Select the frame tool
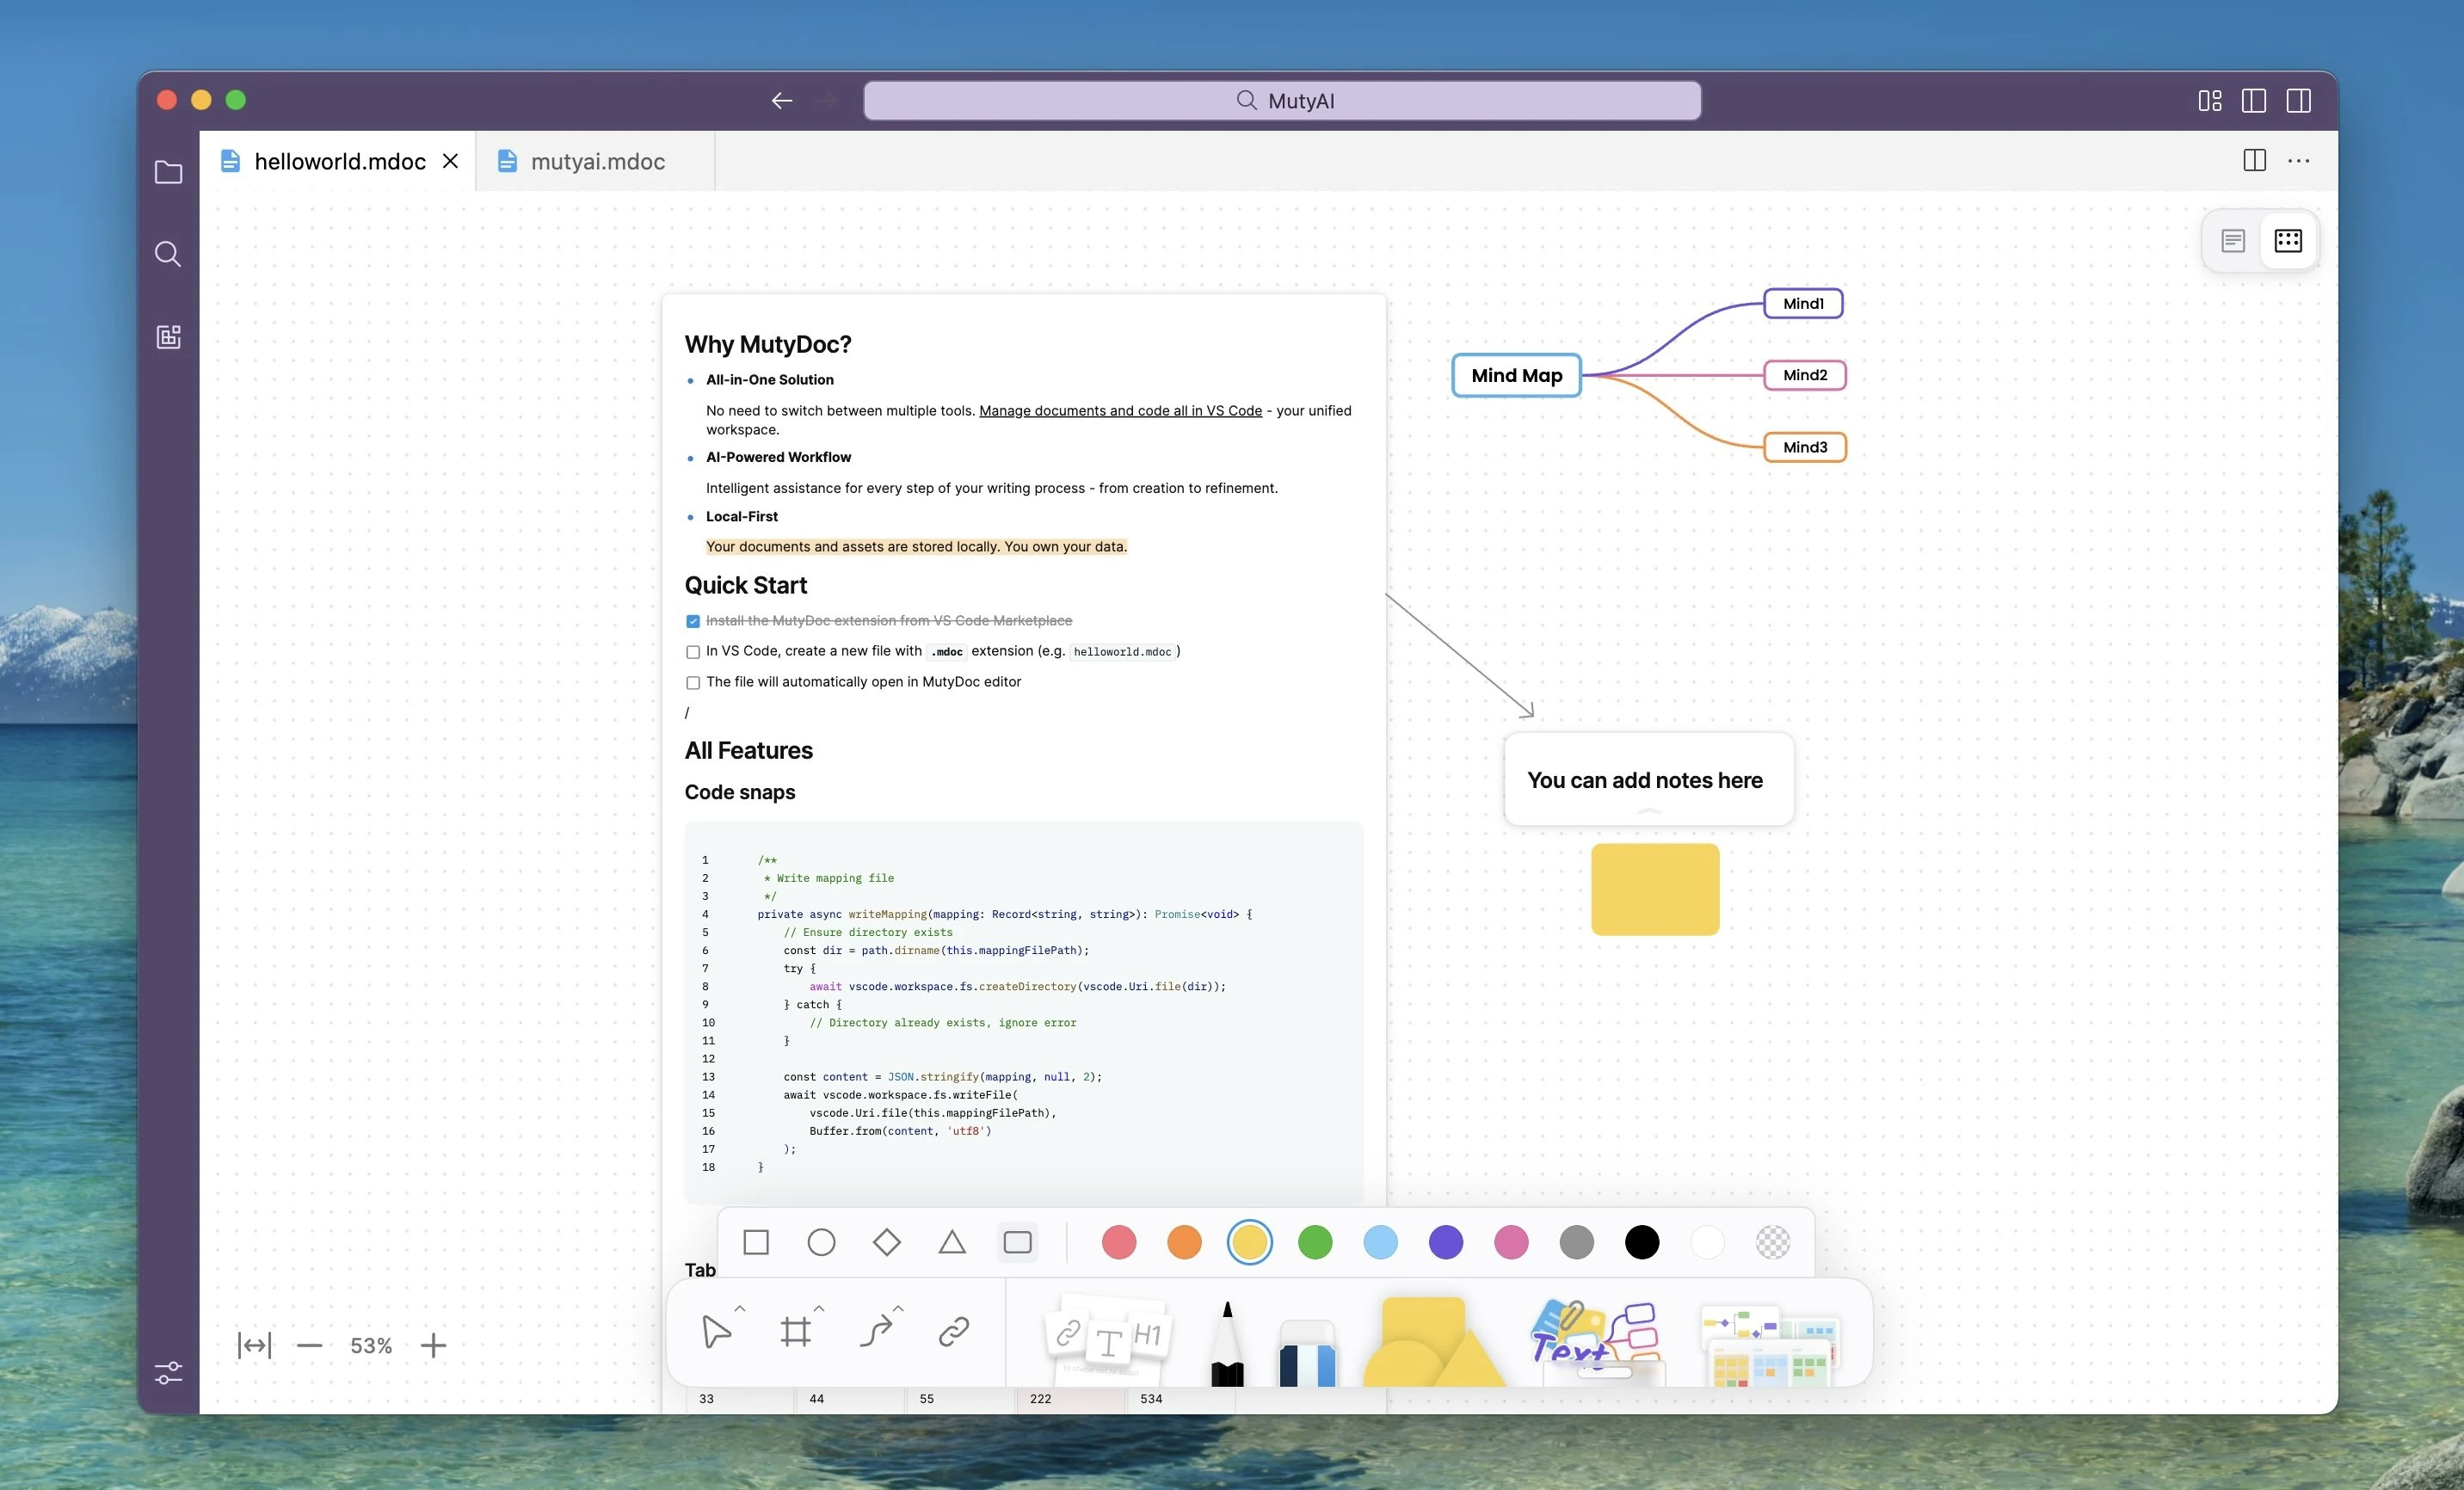Viewport: 2464px width, 1490px height. click(797, 1331)
